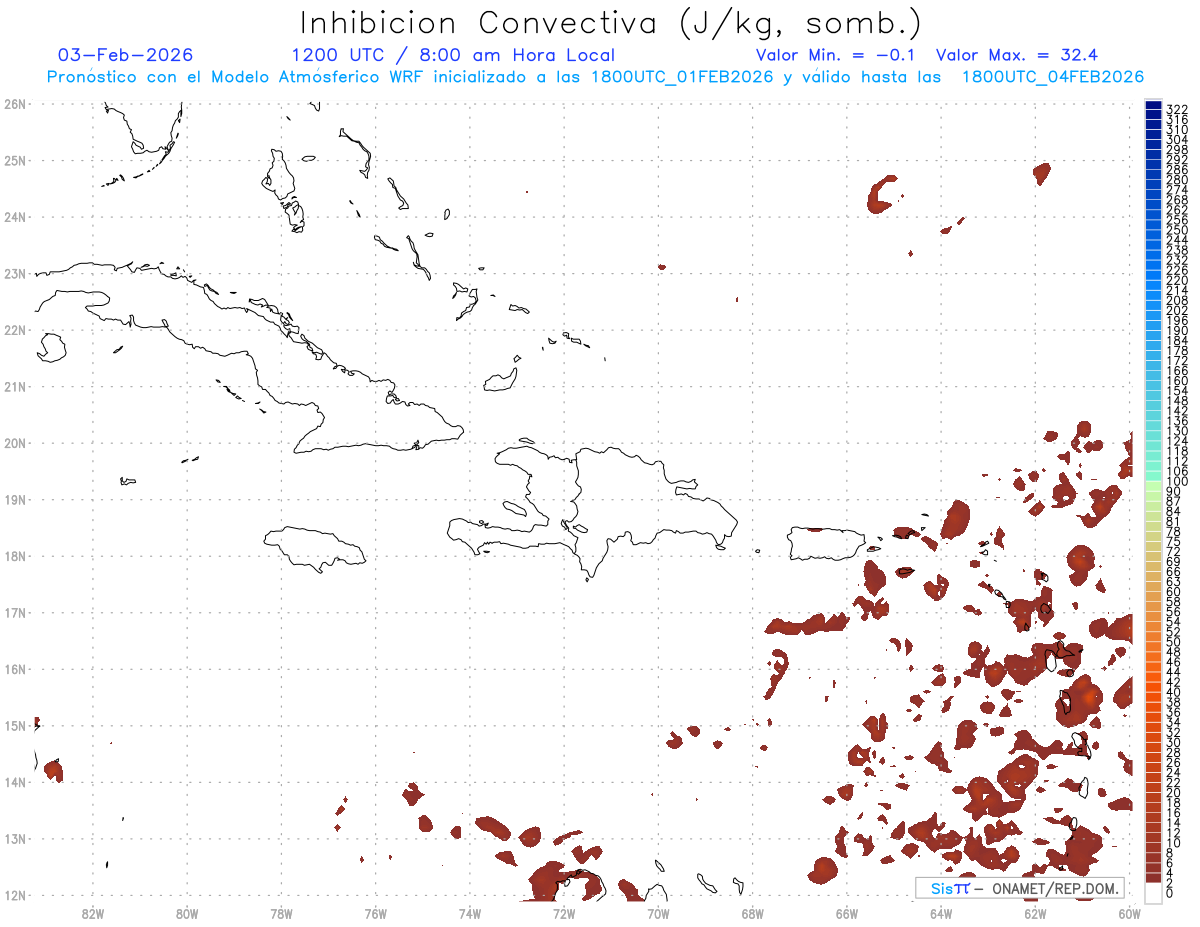Click the 'Pronóstico con el Modelo Atmósferico WRF' line
This screenshot has width=1200, height=927.
[595, 77]
